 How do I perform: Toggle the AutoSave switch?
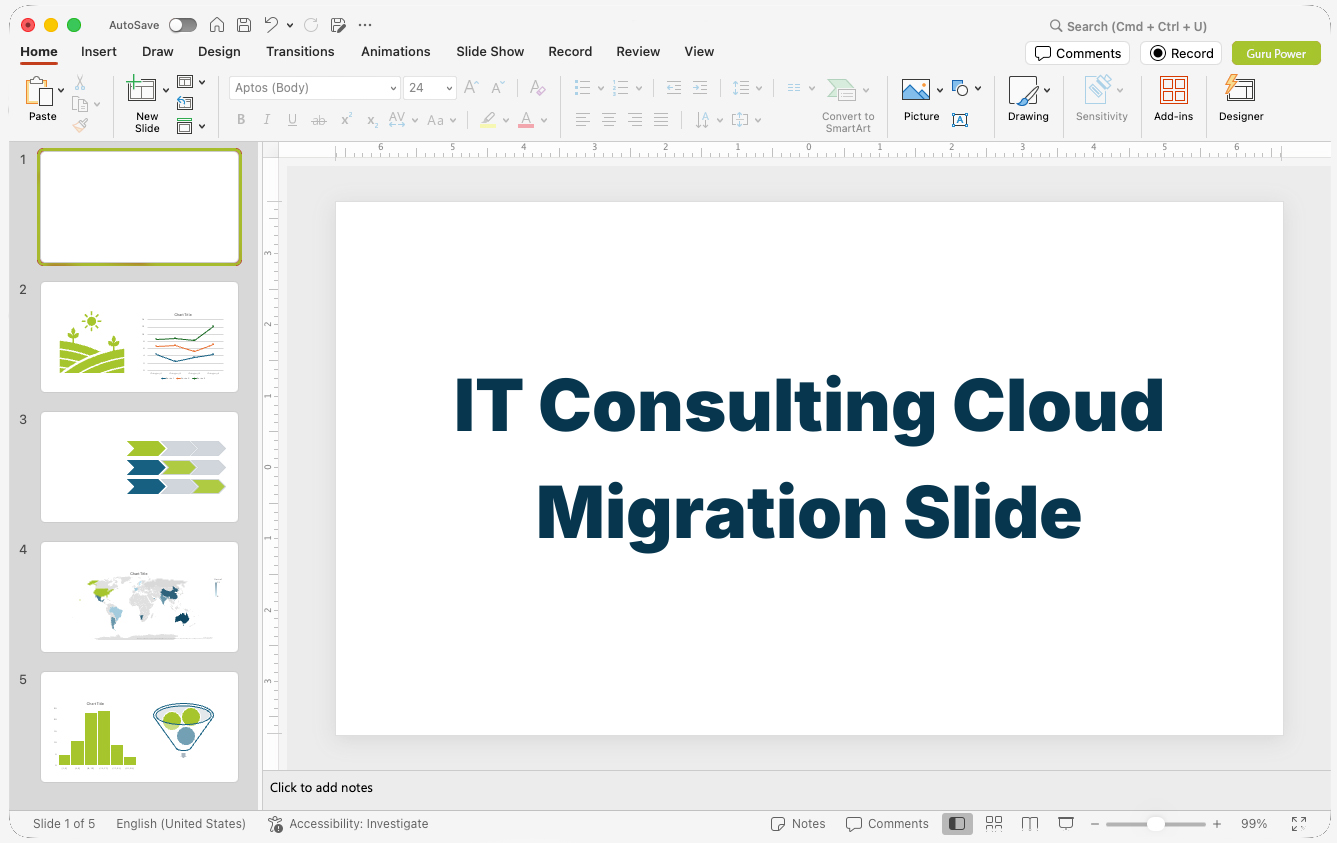pyautogui.click(x=183, y=25)
